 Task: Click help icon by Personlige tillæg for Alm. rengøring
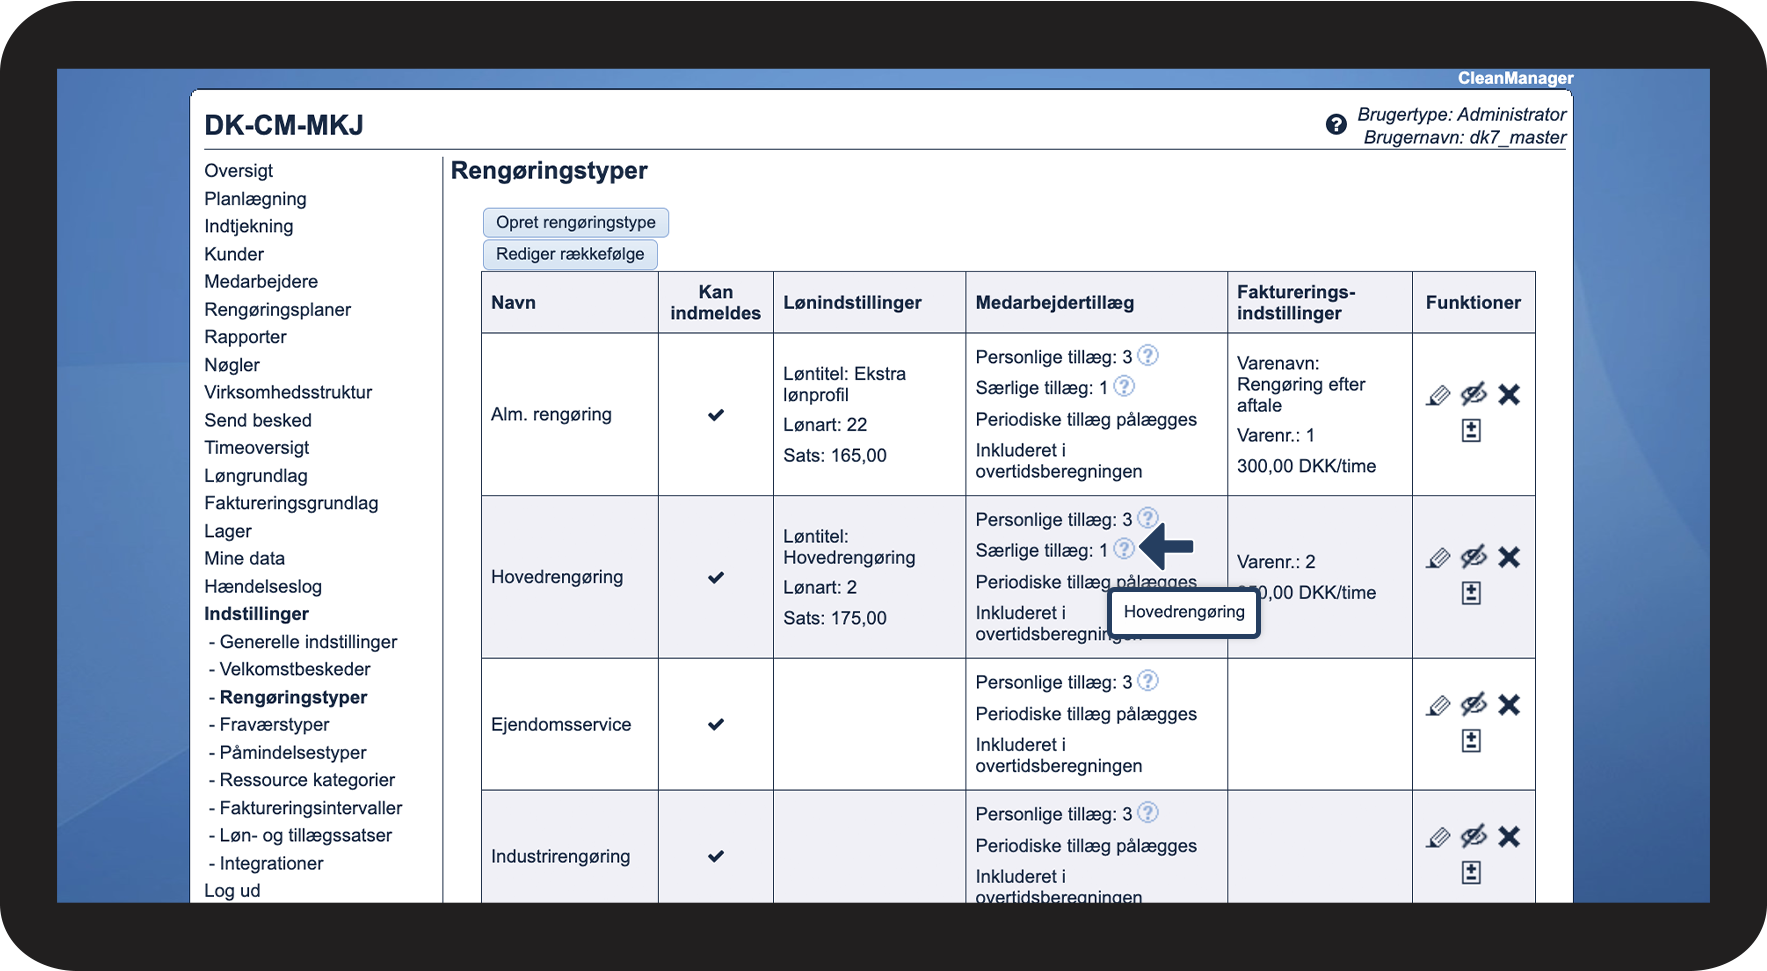click(1148, 356)
